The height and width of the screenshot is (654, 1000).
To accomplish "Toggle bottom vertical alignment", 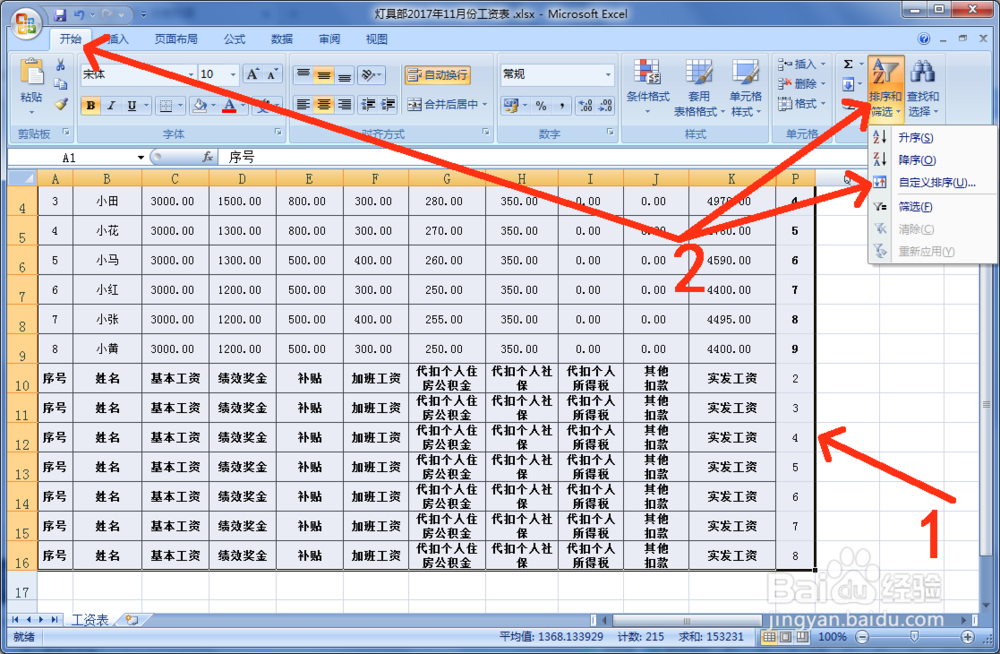I will pos(344,75).
